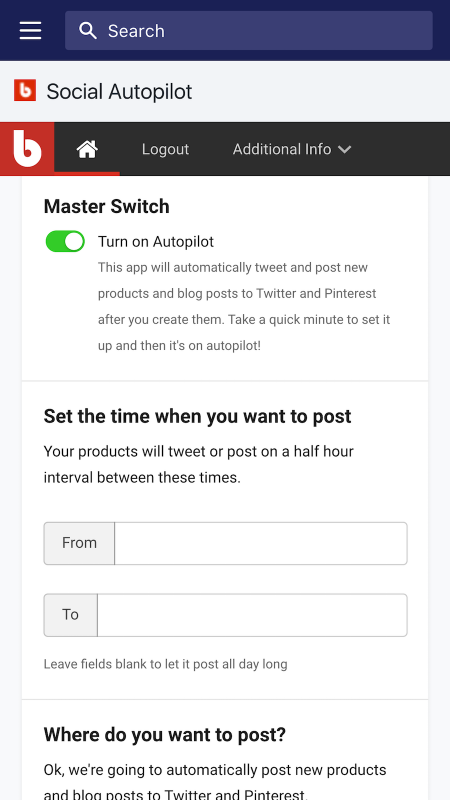Click the red b logo in navbar
The height and width of the screenshot is (800, 450).
pos(27,148)
